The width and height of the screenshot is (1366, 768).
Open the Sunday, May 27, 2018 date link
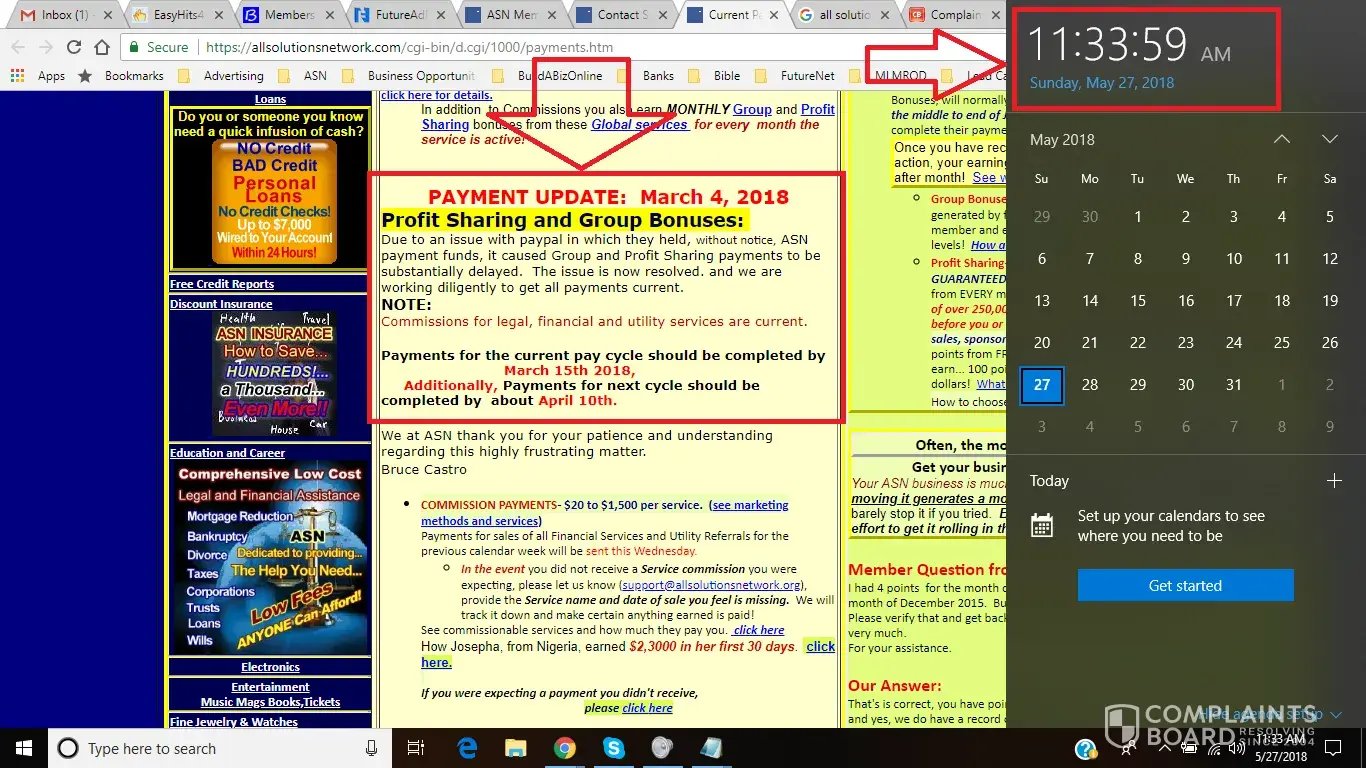coord(1102,83)
